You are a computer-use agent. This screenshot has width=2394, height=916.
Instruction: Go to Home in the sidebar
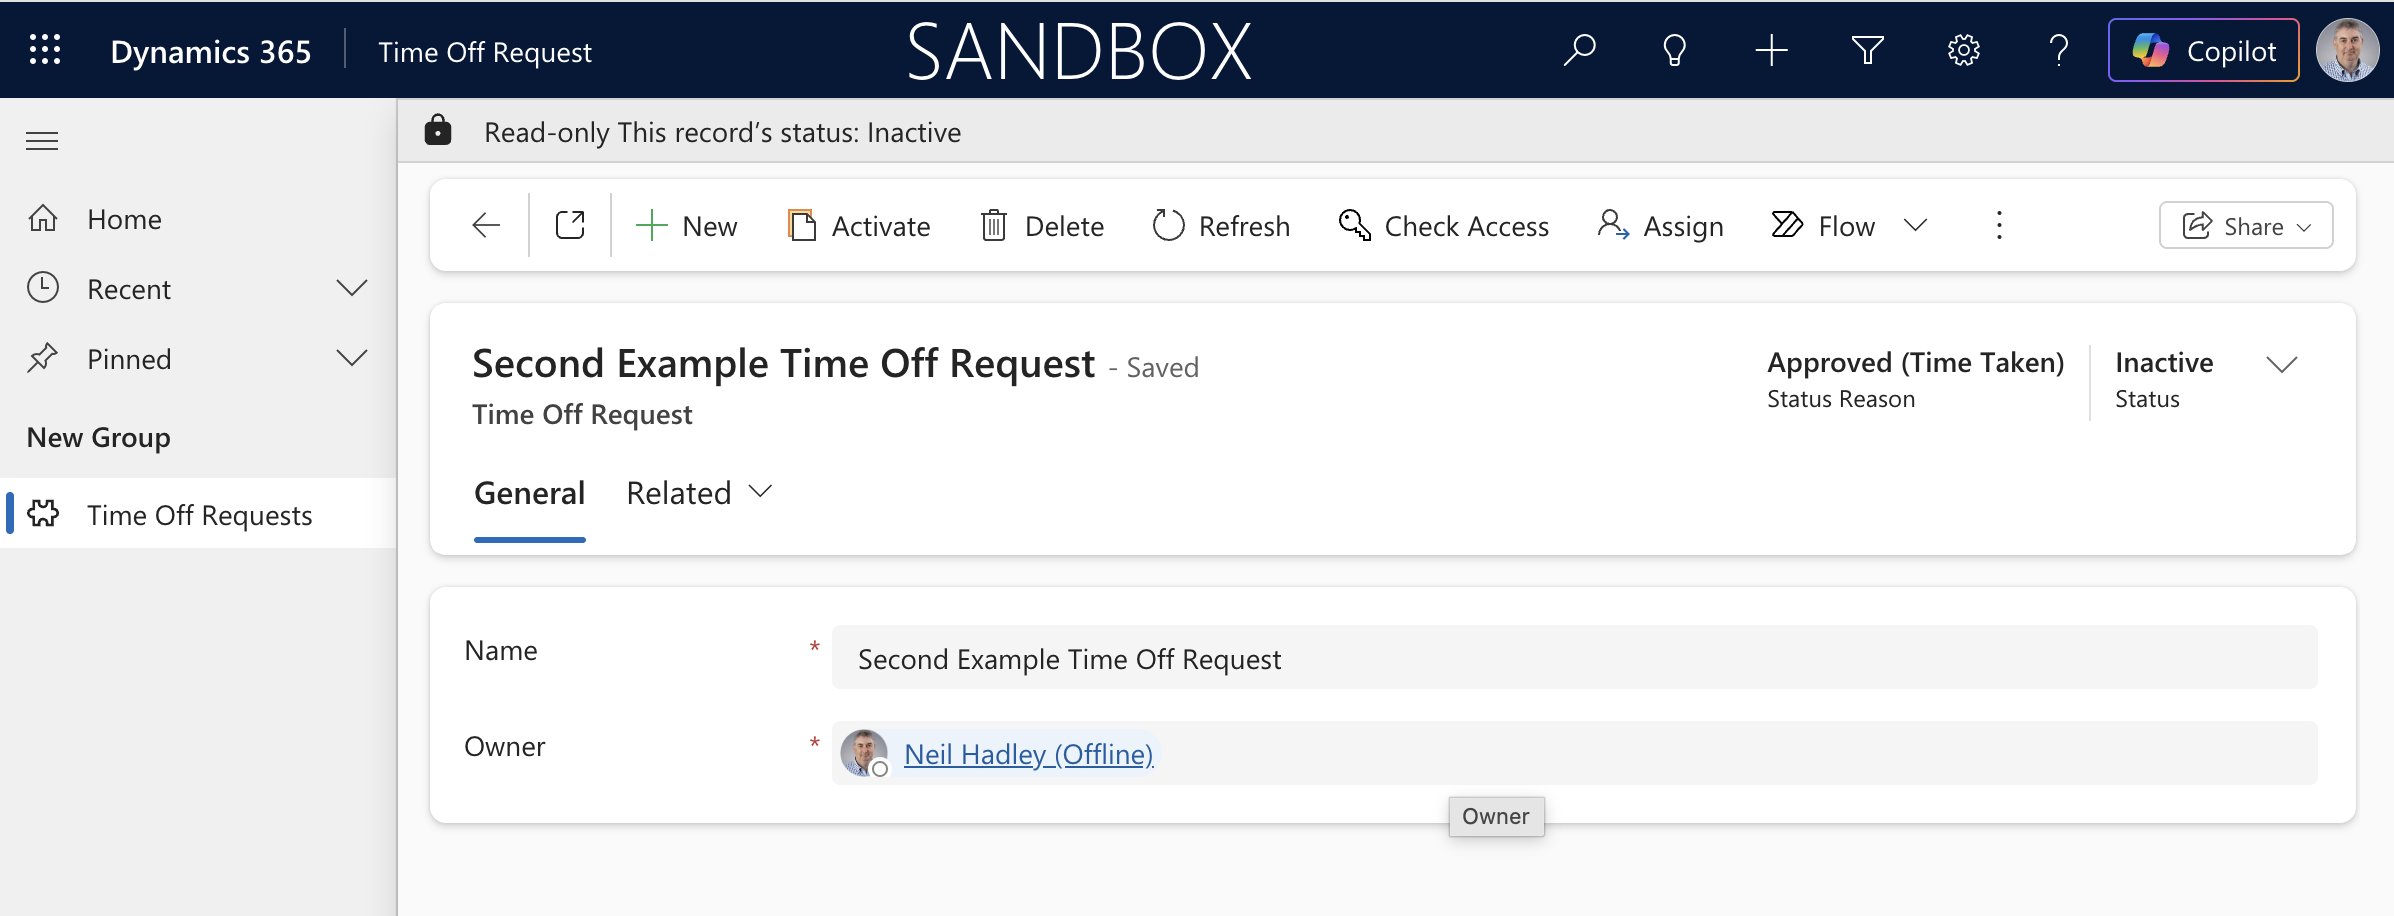point(124,219)
